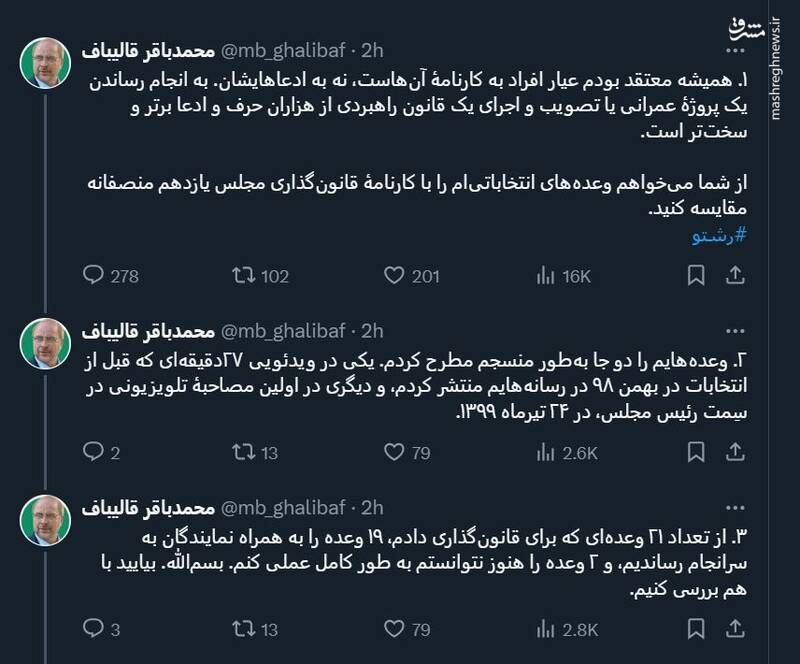View analytics for the 16K views tweet

click(546, 276)
